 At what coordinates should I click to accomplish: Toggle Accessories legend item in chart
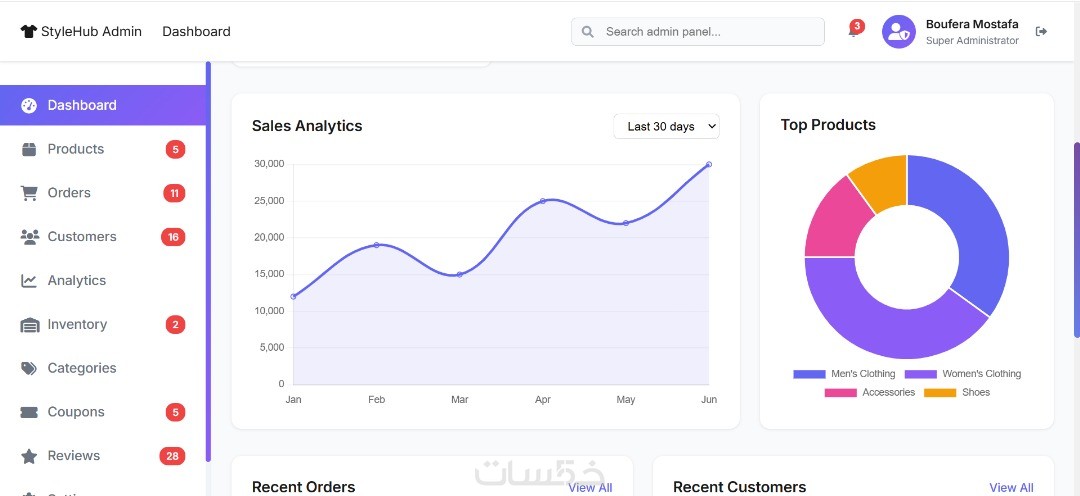[x=870, y=393]
